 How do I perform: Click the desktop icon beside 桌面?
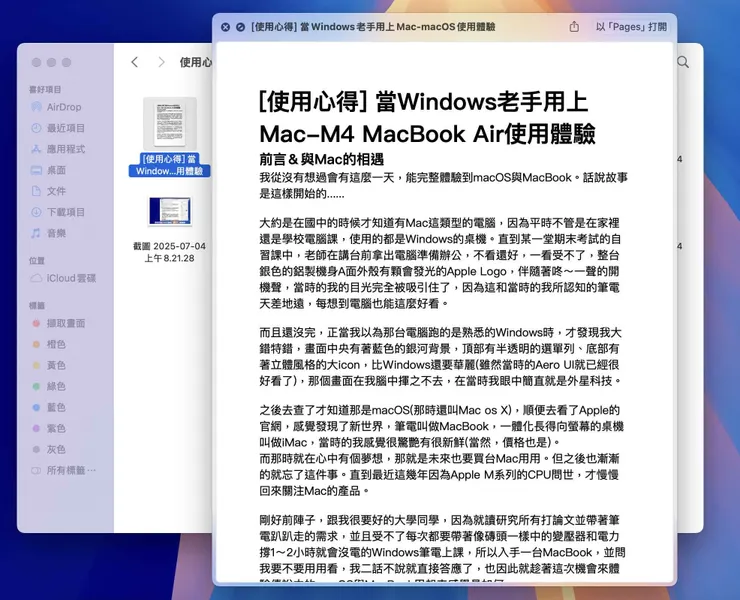36,170
